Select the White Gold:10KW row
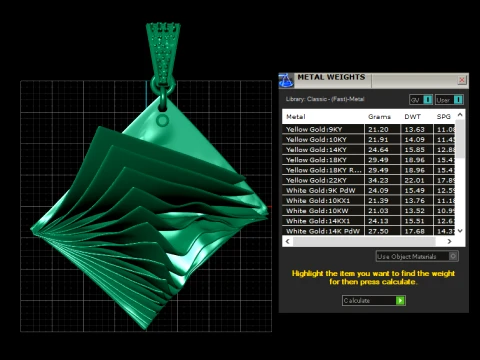Viewport: 480px width, 360px height. pyautogui.click(x=368, y=211)
